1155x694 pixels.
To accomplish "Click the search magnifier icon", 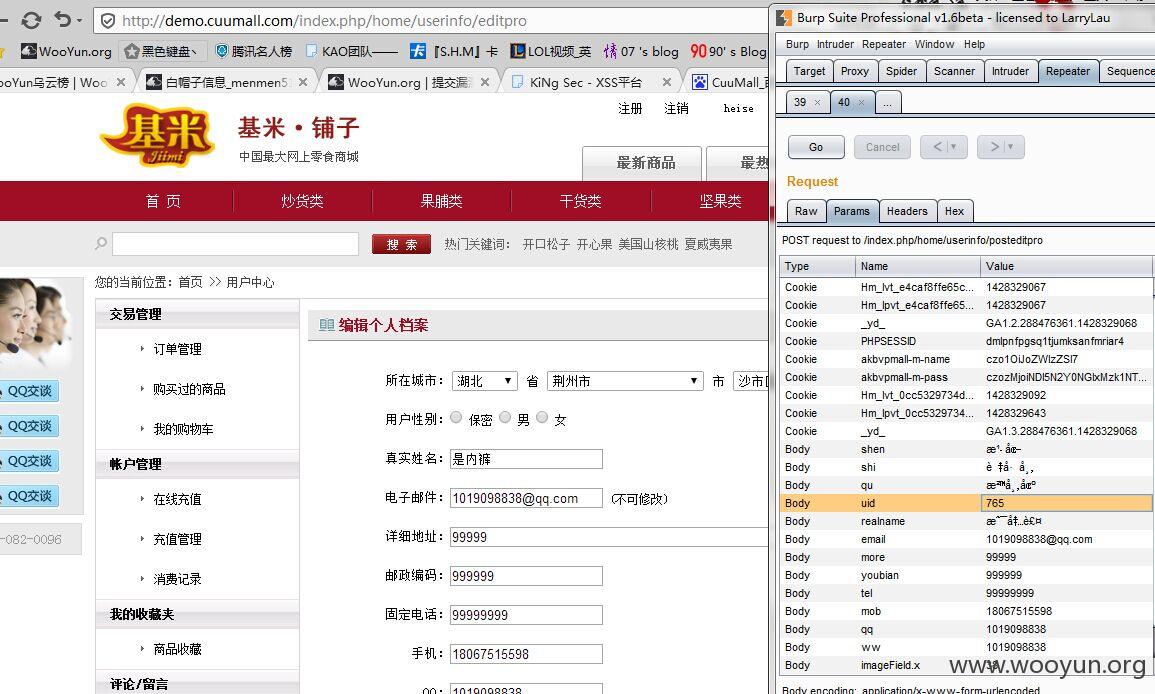I will click(101, 243).
